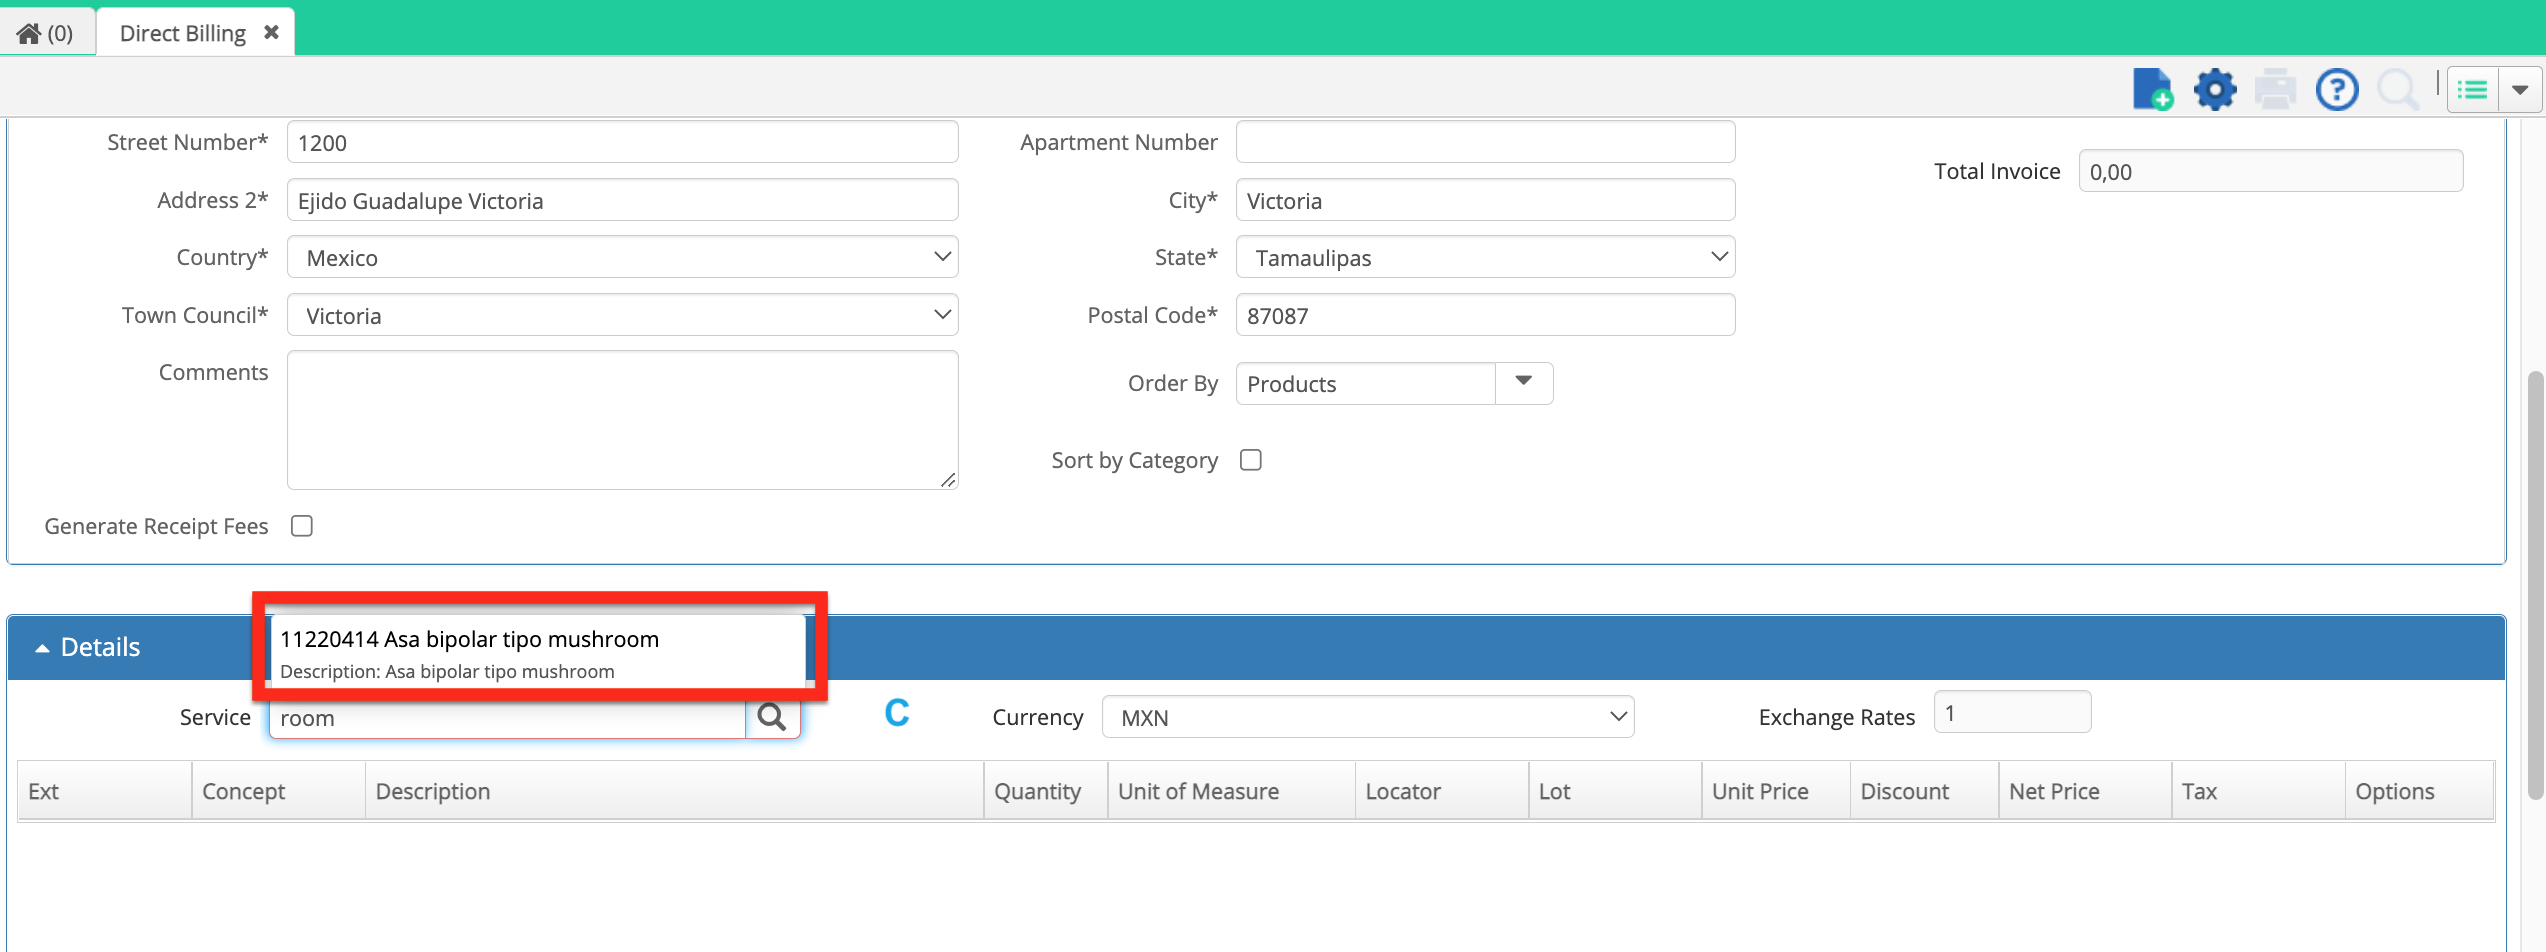Click the green list view icon
2546x952 pixels.
(x=2473, y=91)
